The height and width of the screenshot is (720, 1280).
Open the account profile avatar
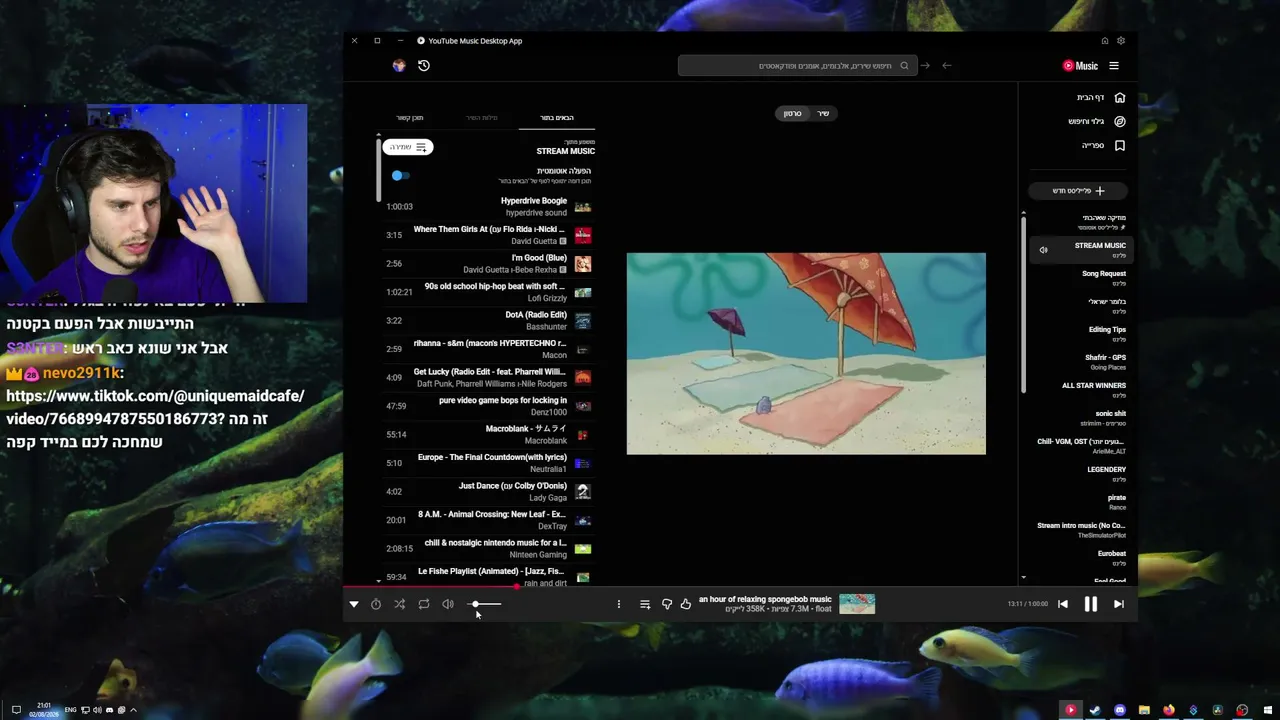(399, 66)
